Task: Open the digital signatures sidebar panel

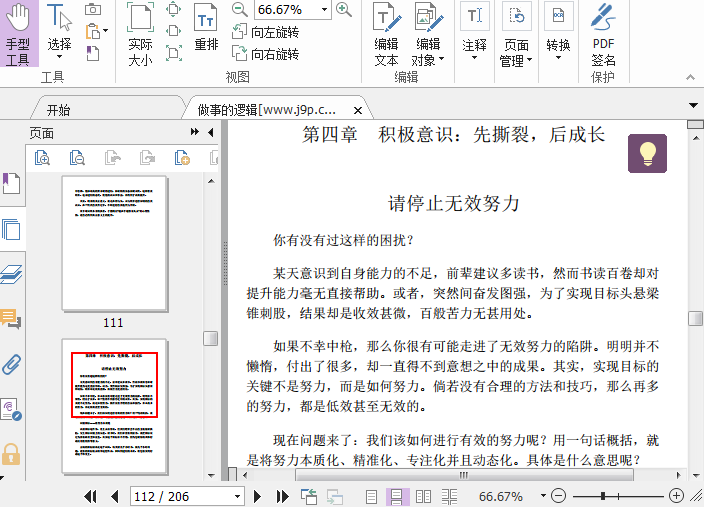Action: click(x=11, y=410)
